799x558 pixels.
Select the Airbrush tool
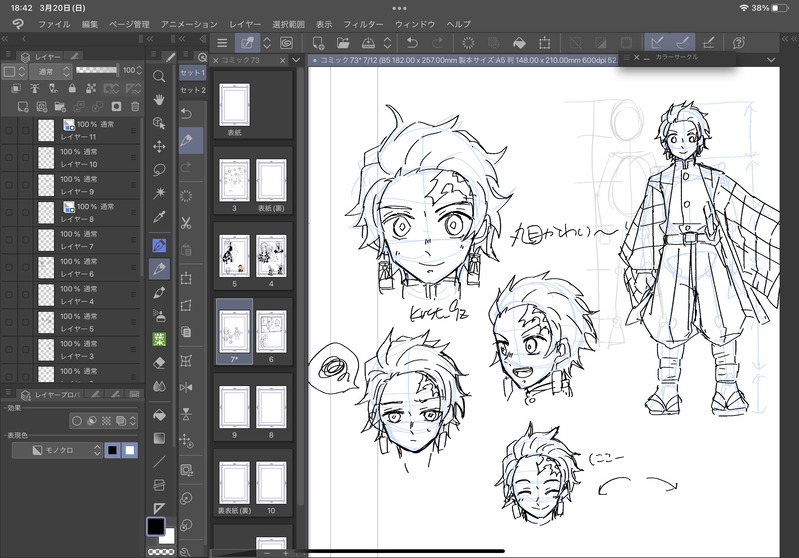point(159,316)
